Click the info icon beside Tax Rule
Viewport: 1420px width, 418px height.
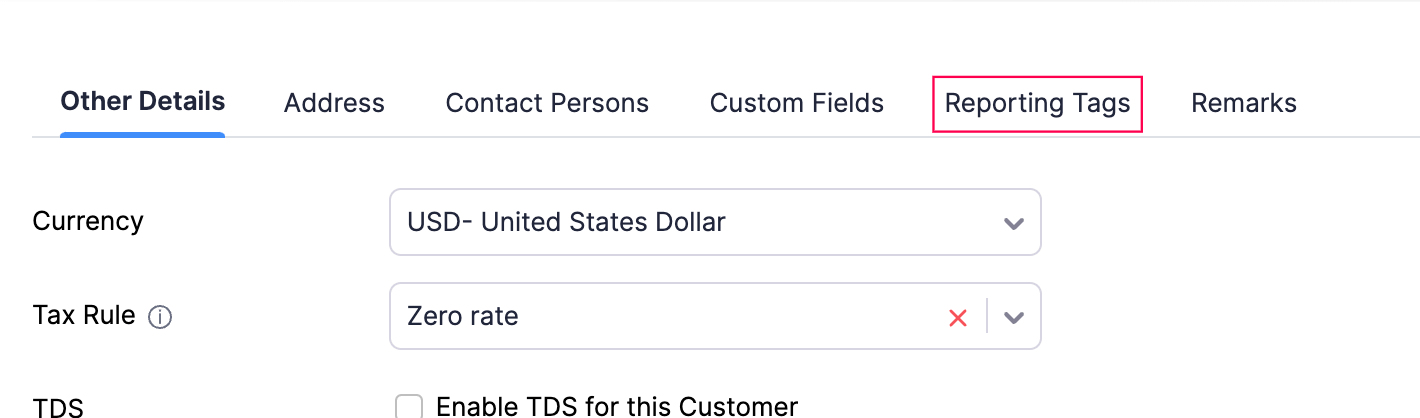[x=160, y=318]
